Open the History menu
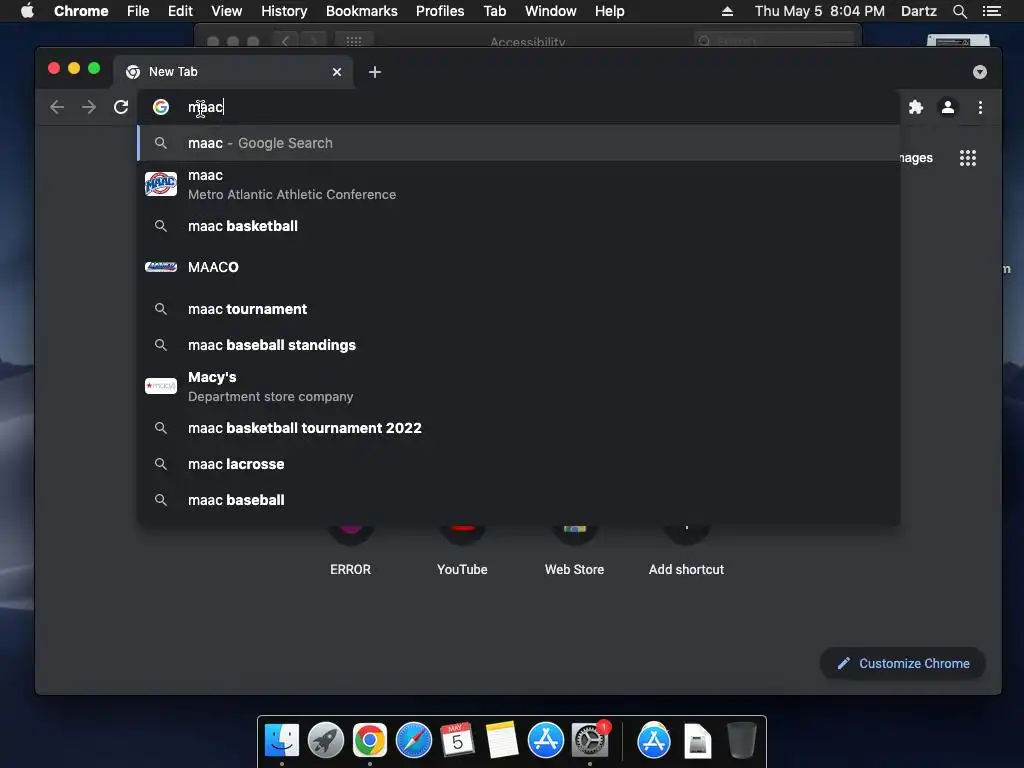The image size is (1024, 768). 284,11
